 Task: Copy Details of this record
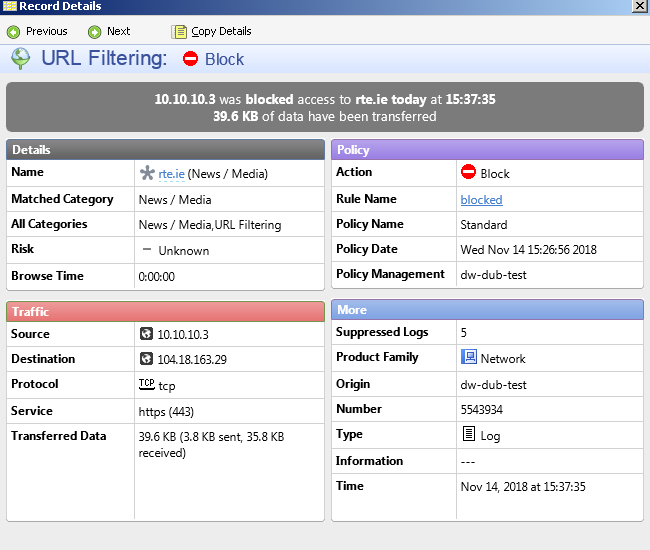[211, 31]
